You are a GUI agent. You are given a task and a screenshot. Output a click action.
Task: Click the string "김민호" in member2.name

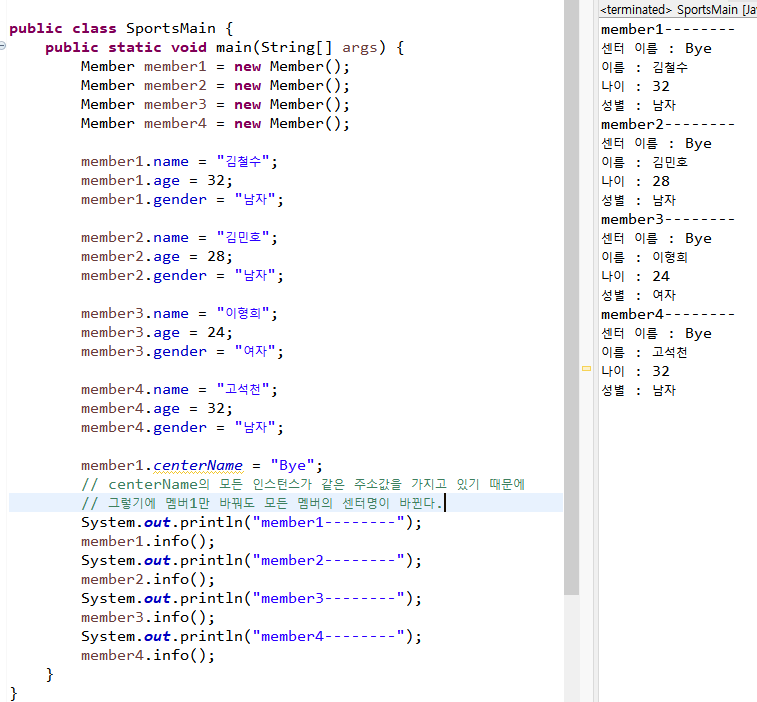click(x=243, y=237)
